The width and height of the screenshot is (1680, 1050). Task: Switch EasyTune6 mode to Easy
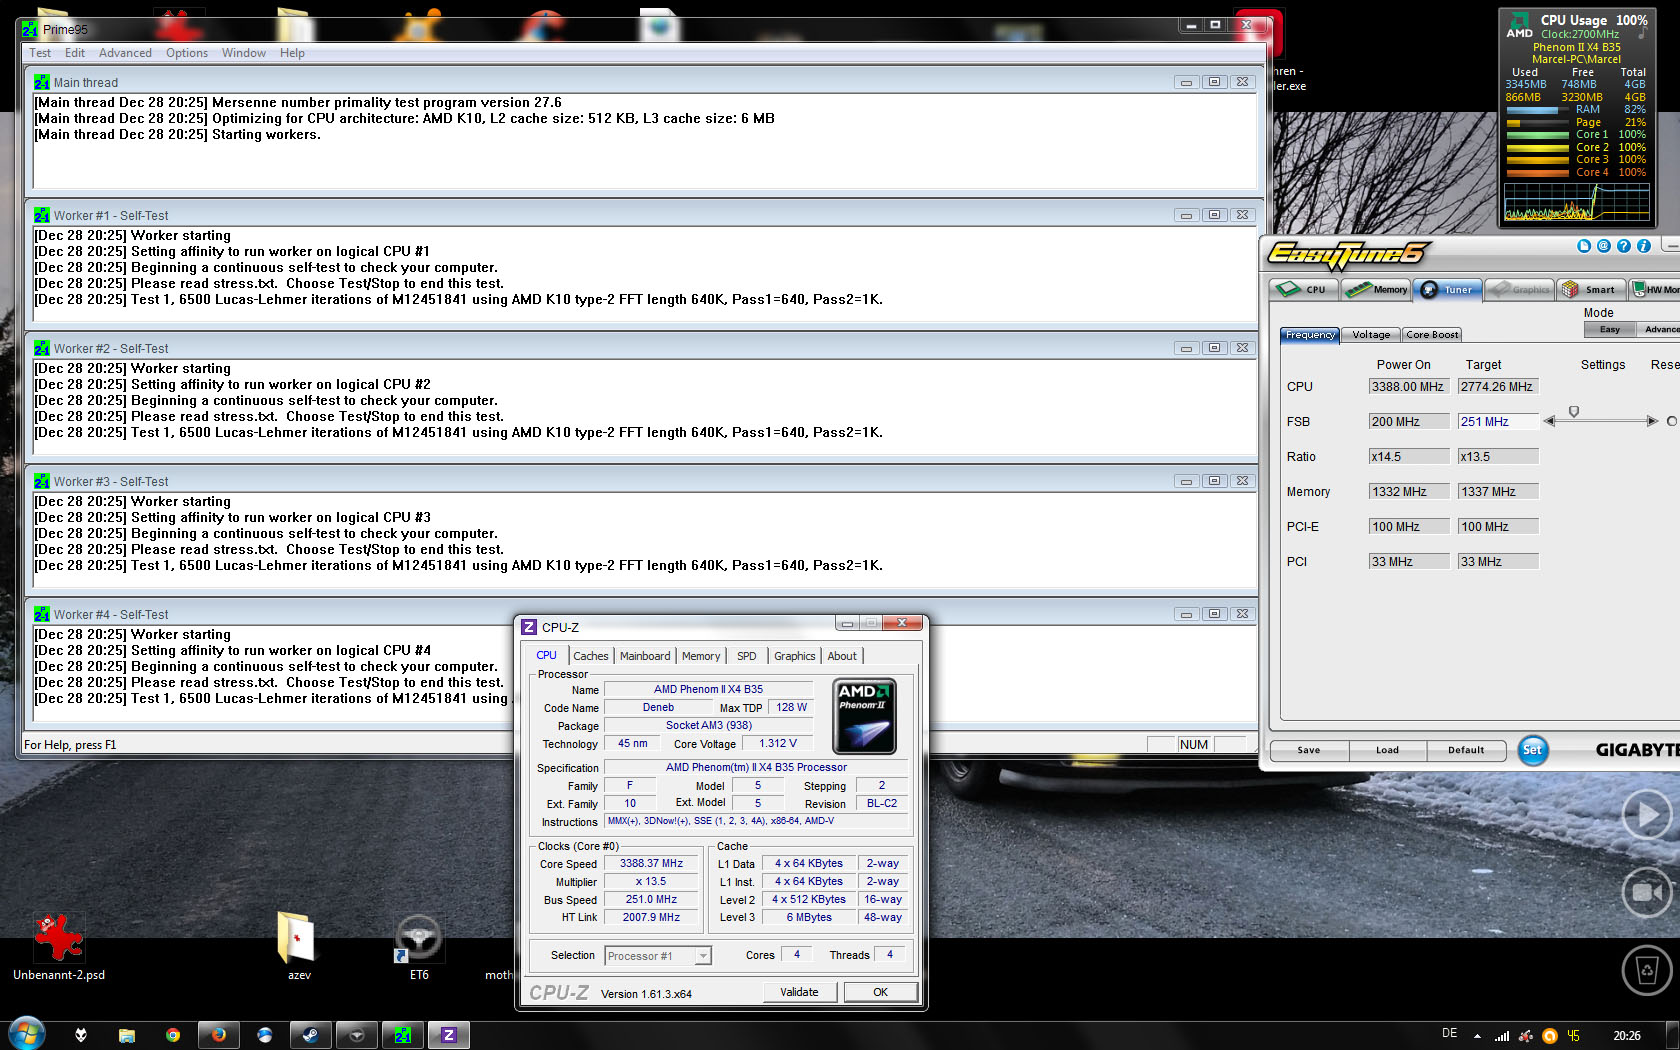point(1610,329)
